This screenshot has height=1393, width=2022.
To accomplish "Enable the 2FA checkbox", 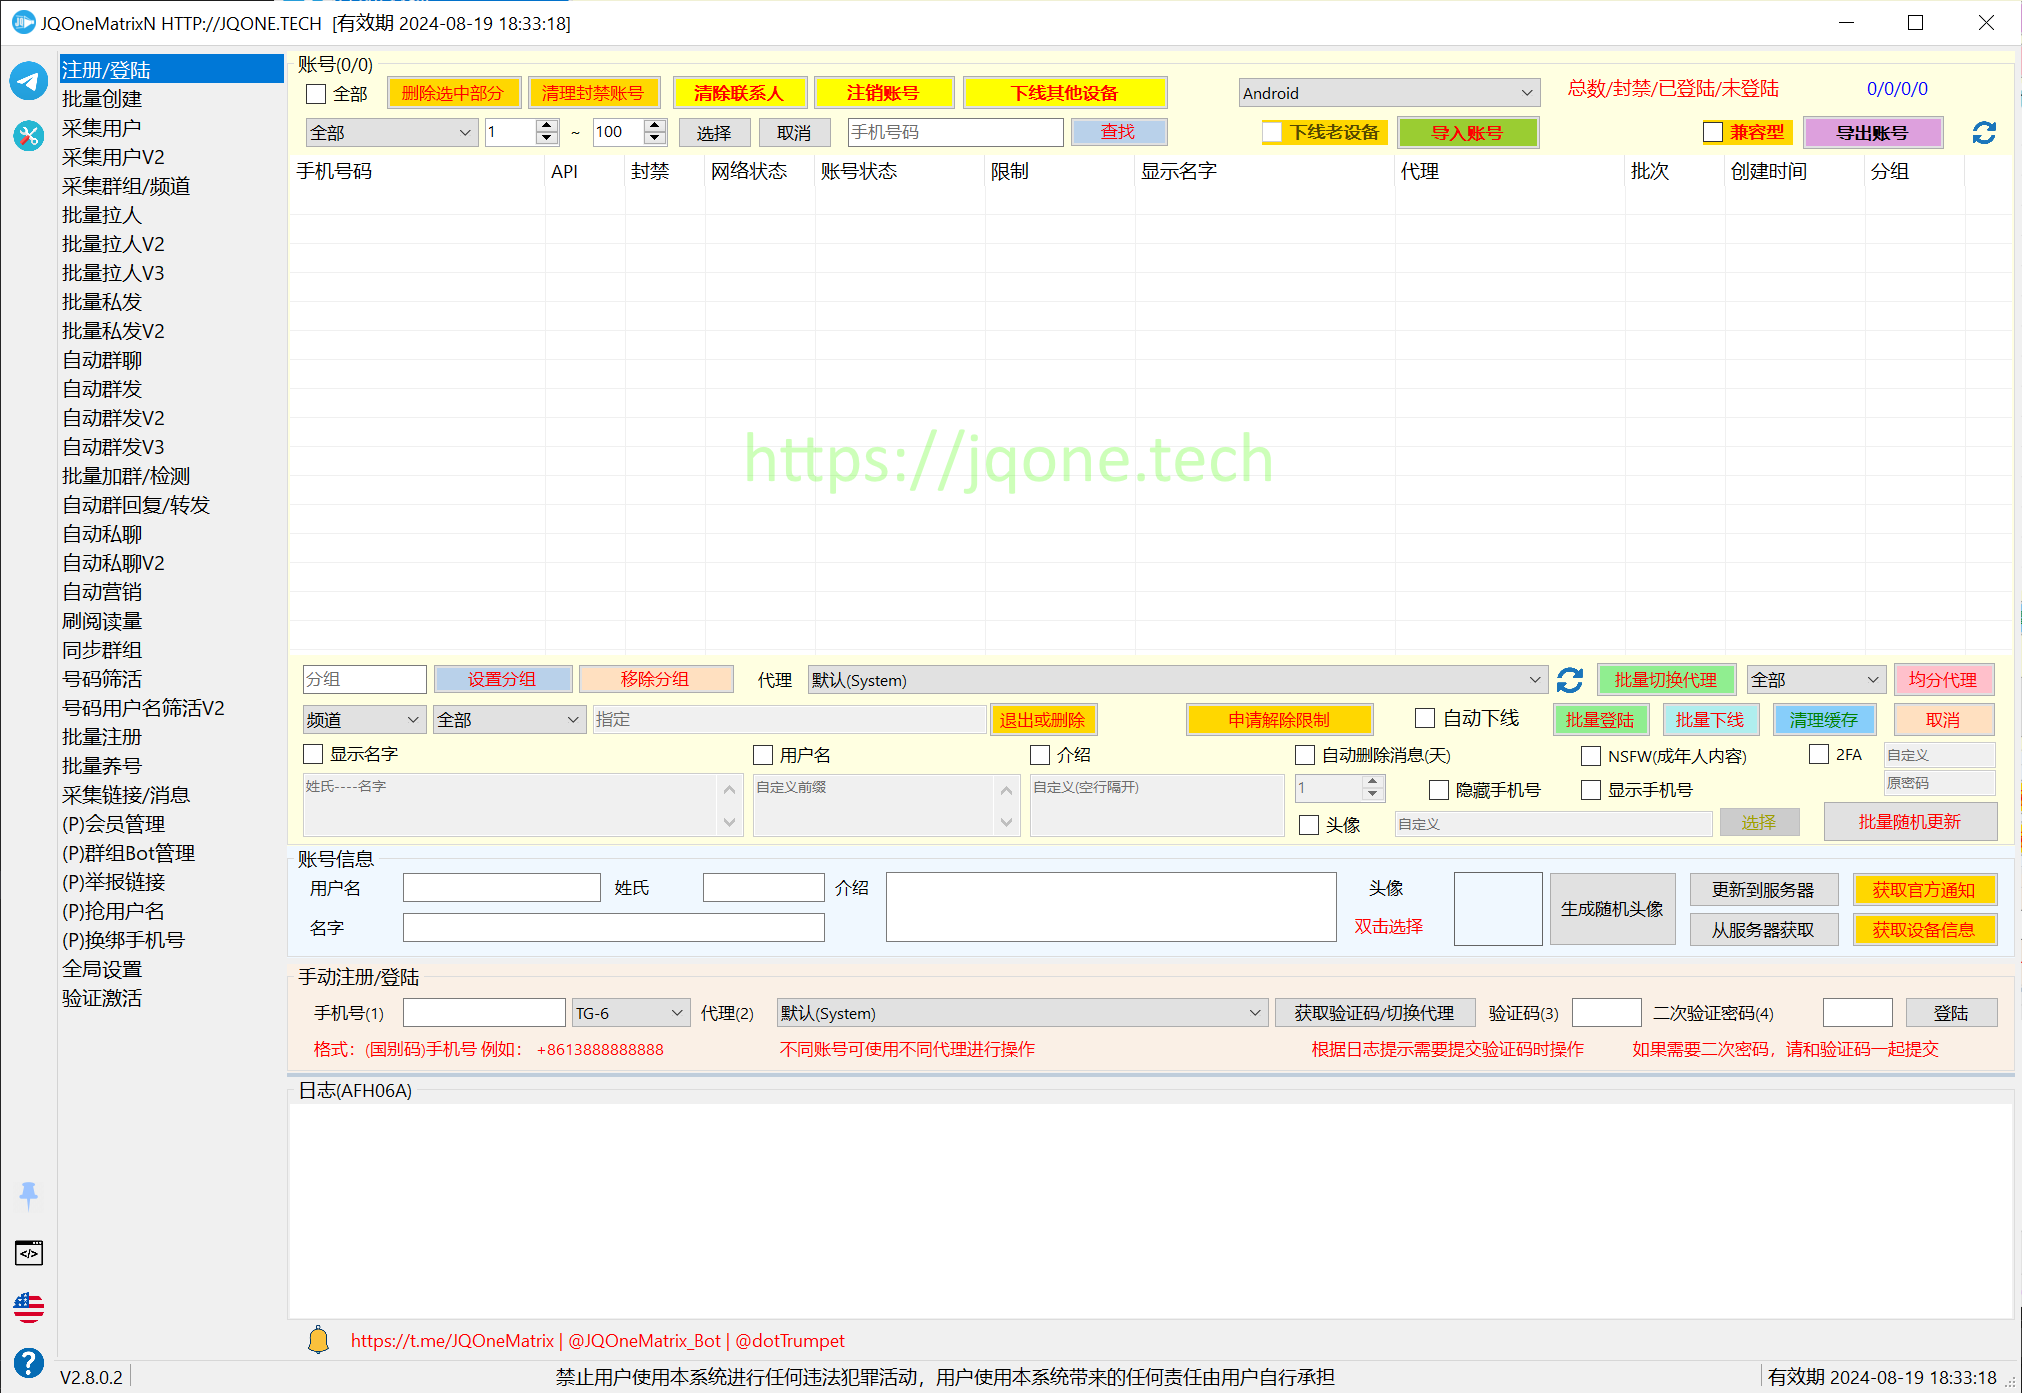I will (1819, 754).
